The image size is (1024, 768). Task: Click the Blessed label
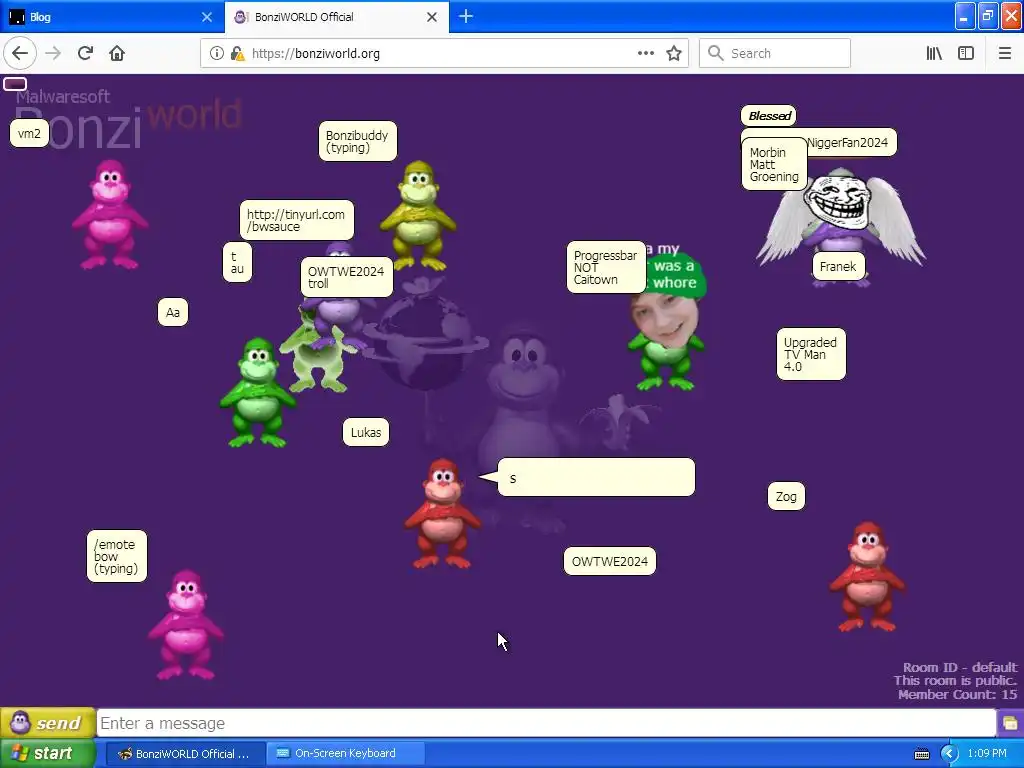click(769, 116)
